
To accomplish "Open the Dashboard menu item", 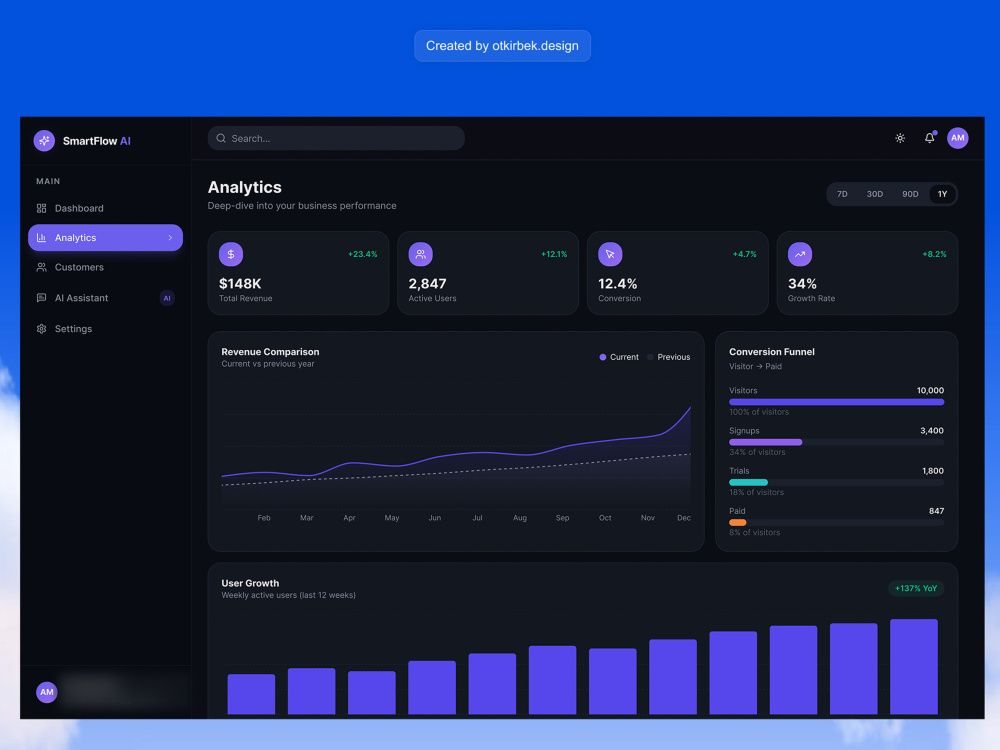I will [x=105, y=209].
